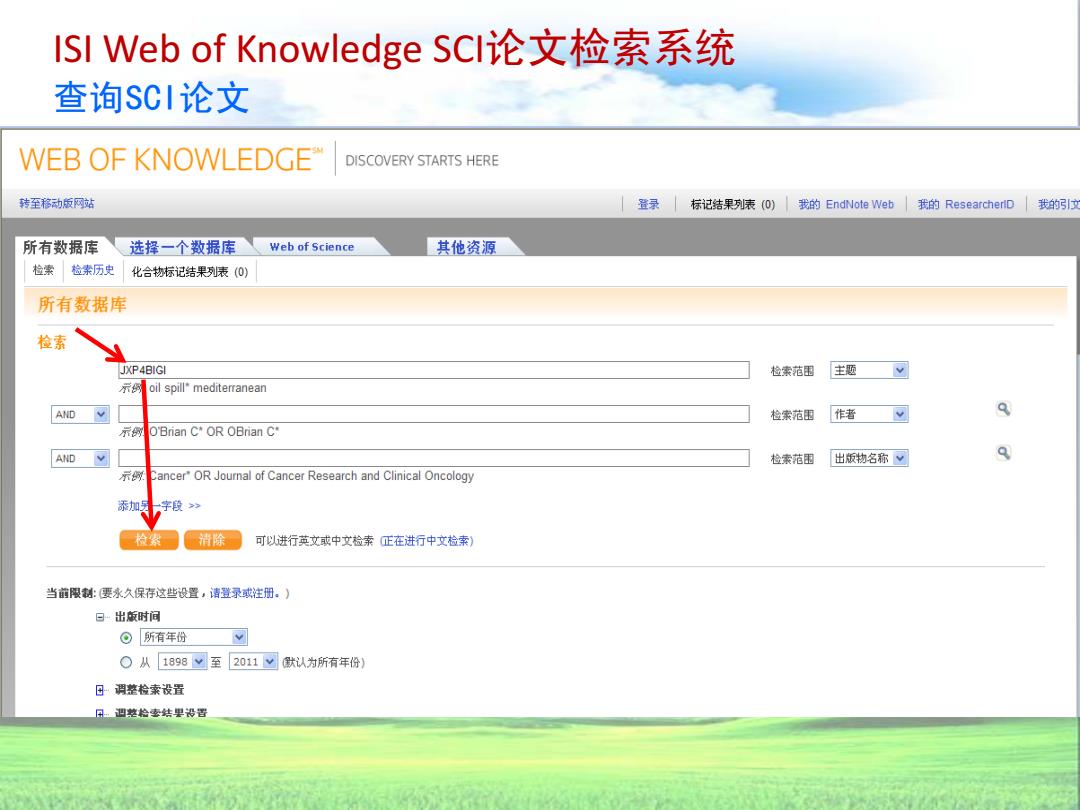
Task: Open the first AND operator dropdown
Action: (80, 415)
